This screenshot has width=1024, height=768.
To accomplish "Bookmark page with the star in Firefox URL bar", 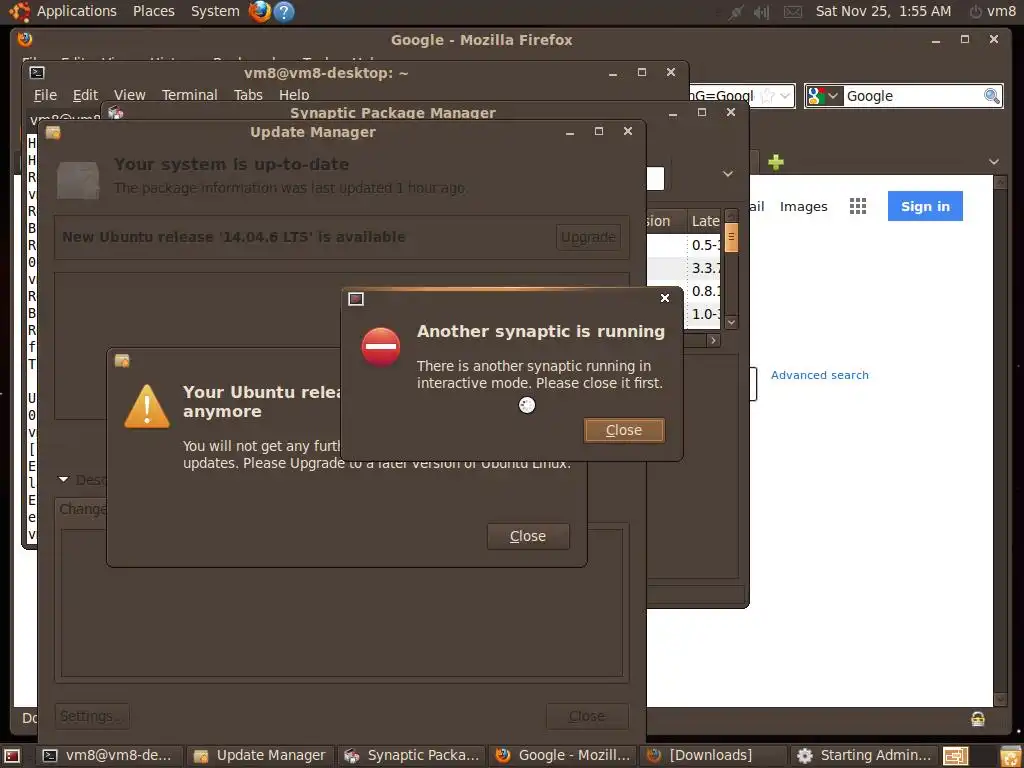I will click(768, 96).
